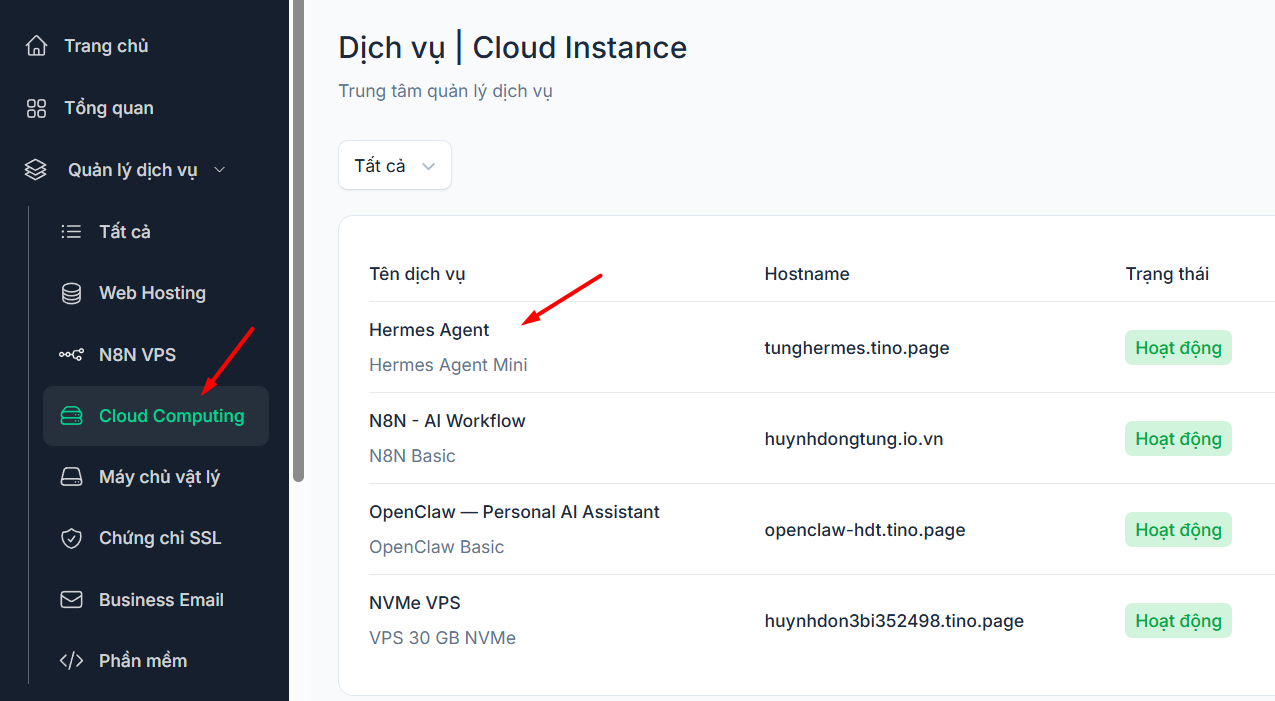Click the grid icon beside Tổng quan
The image size is (1275, 701).
click(36, 108)
